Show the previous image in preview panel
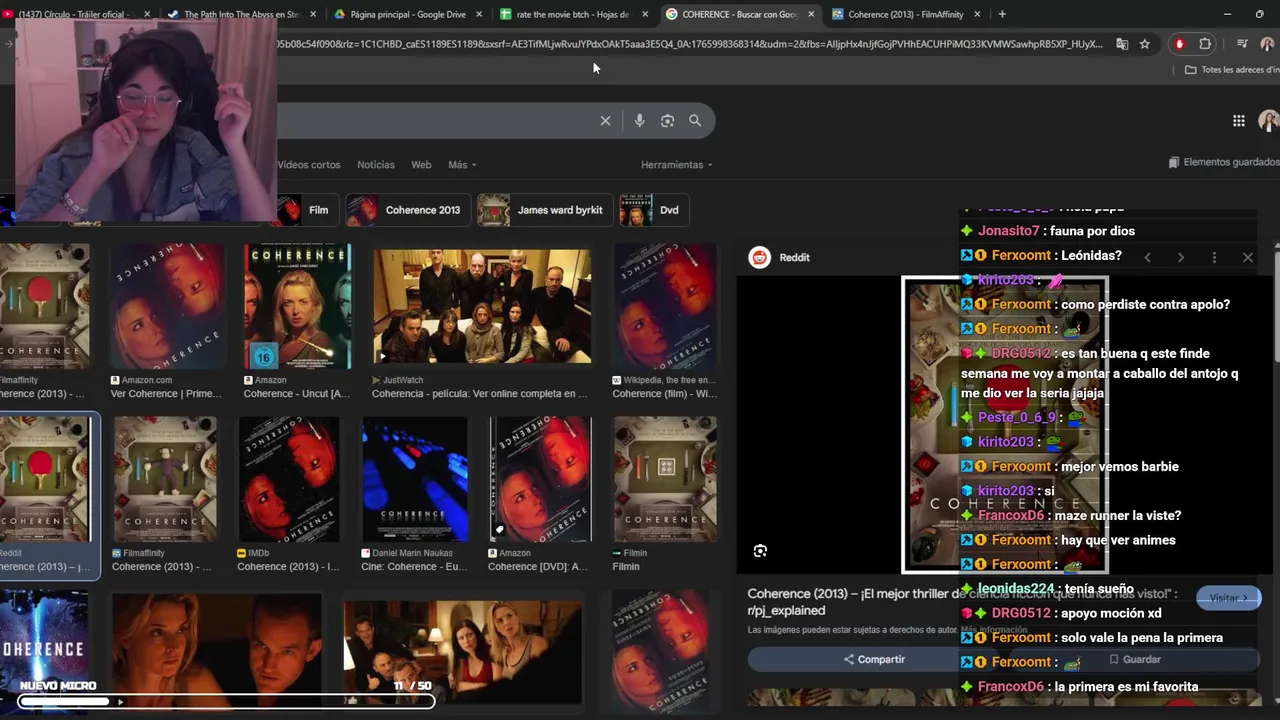This screenshot has width=1280, height=720. (1147, 257)
